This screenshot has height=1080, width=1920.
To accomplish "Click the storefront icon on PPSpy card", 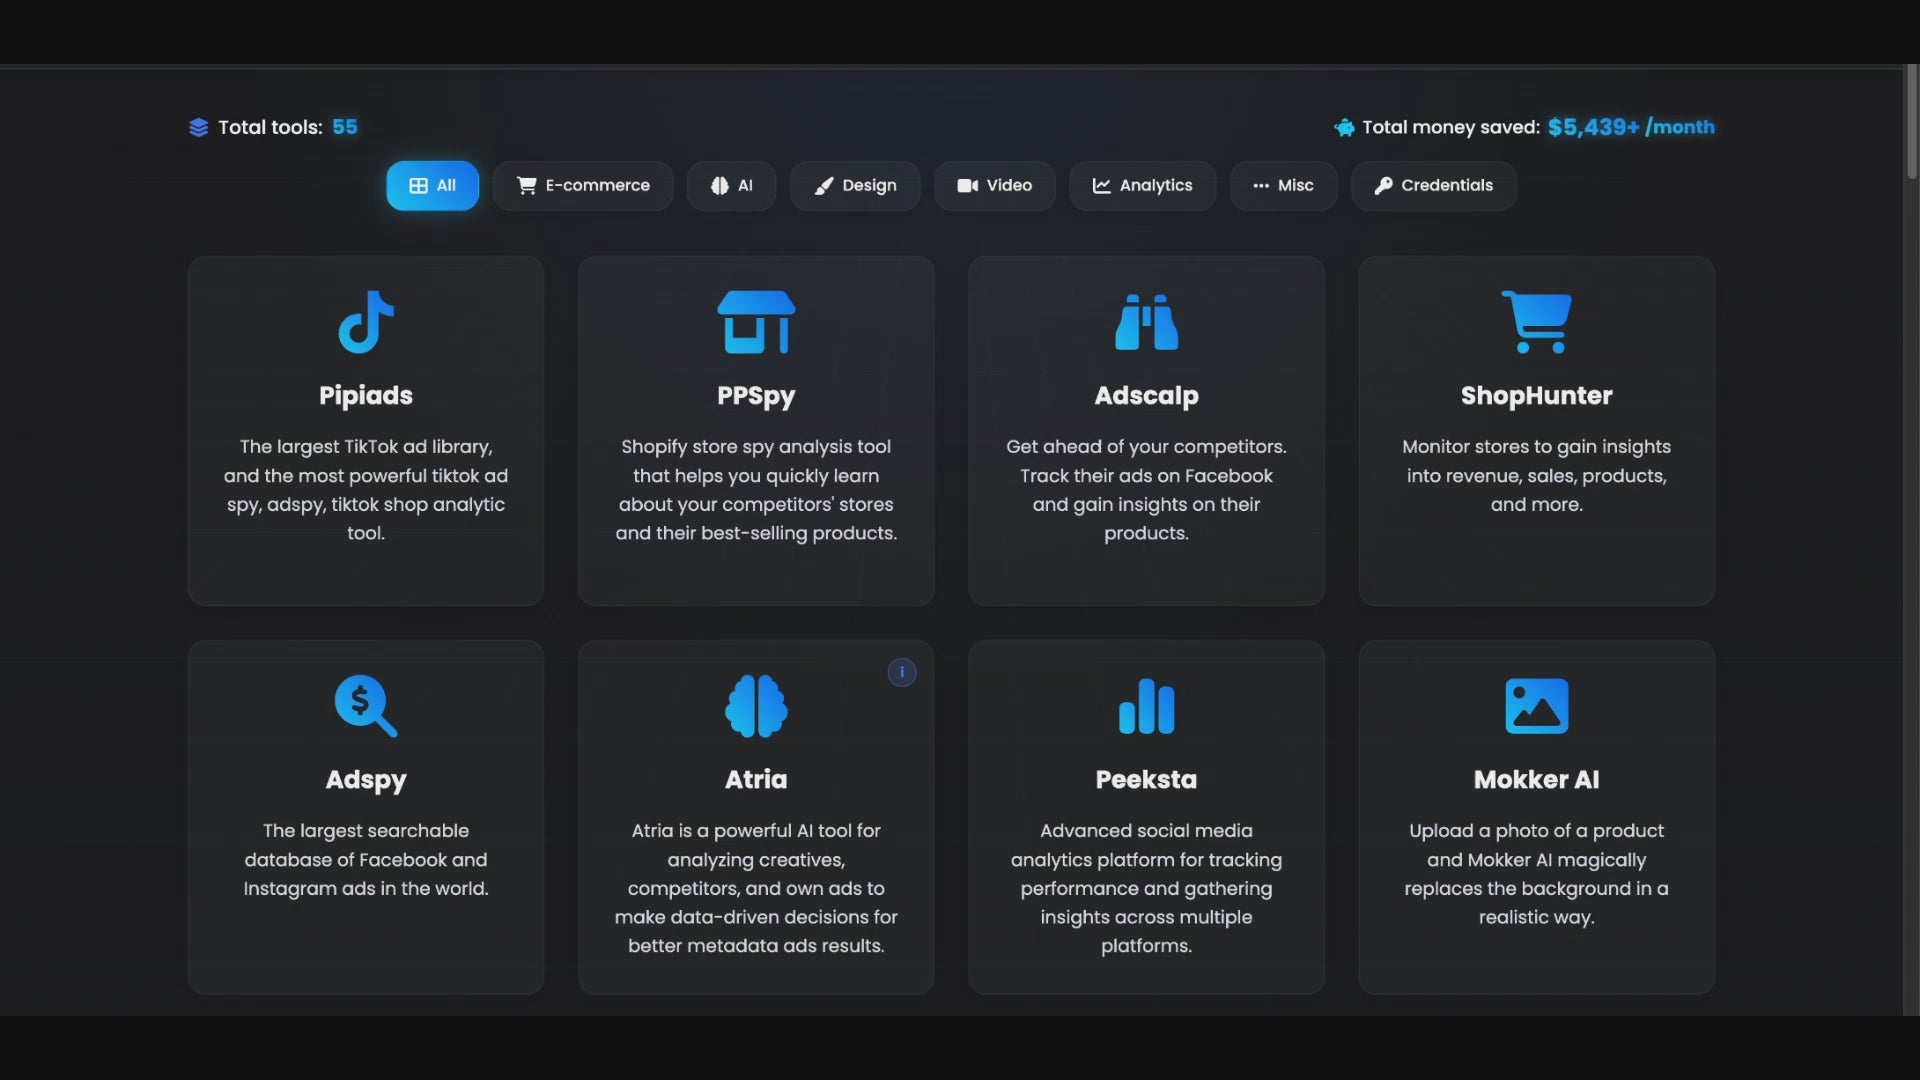I will pyautogui.click(x=756, y=322).
